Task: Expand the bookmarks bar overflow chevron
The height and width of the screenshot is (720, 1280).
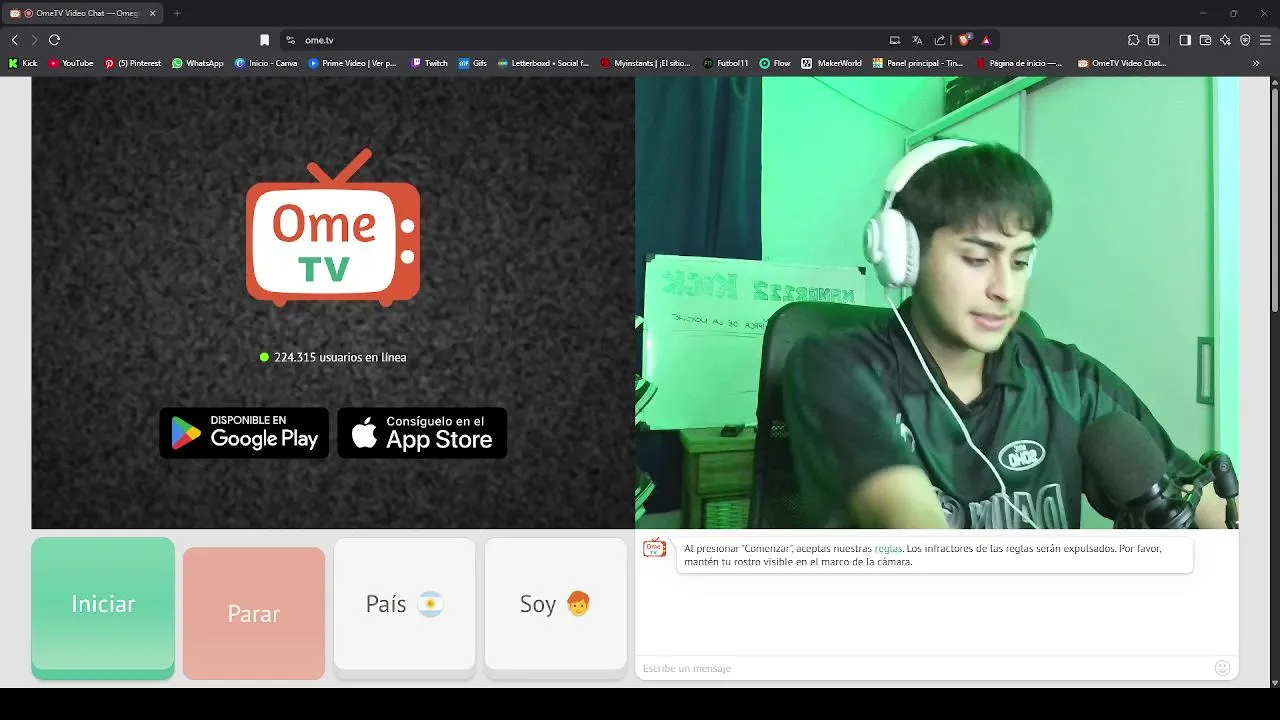Action: [x=1256, y=63]
